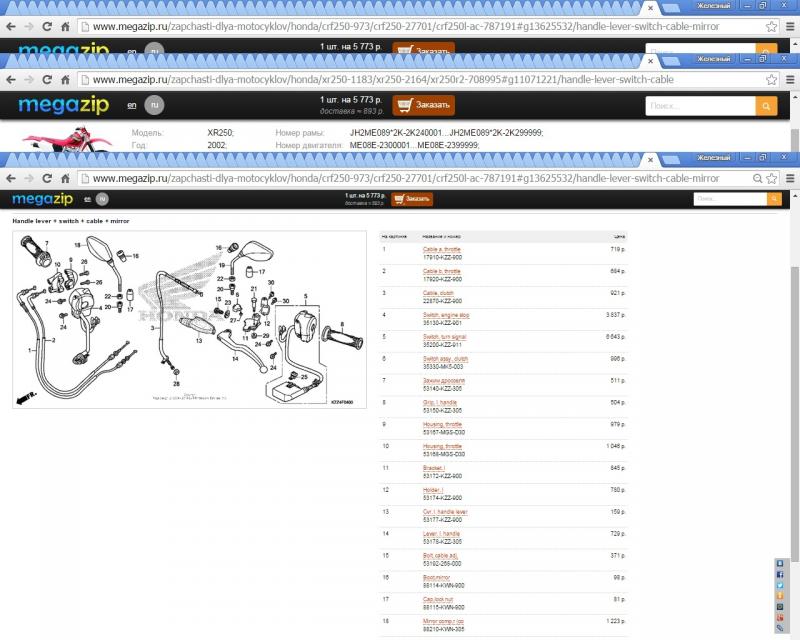Select the 'Handle lever + switch + cable + mirror' heading
The height and width of the screenshot is (640, 800).
[71, 221]
